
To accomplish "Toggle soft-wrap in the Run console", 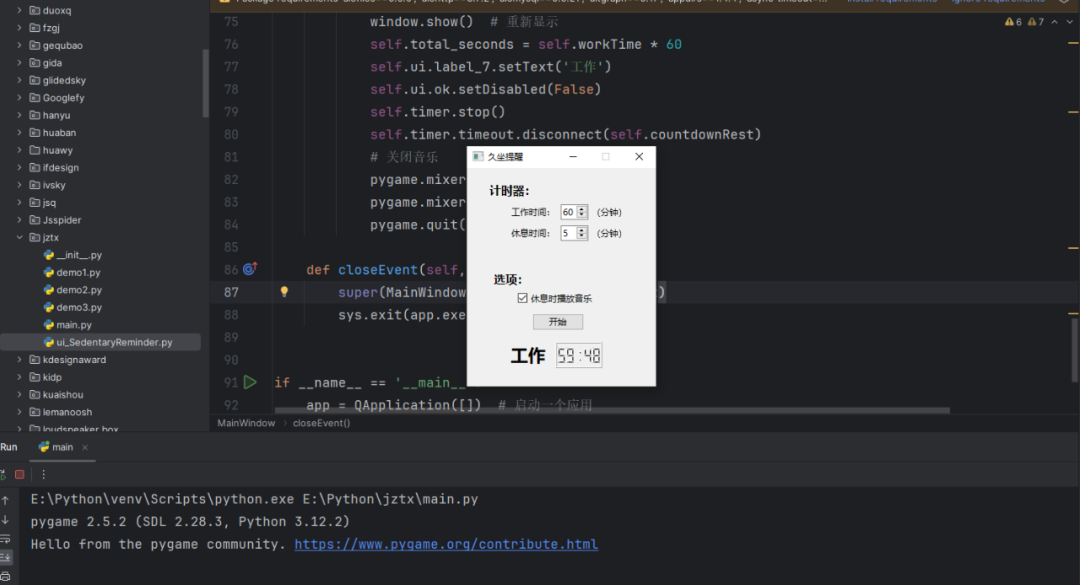I will click(x=6, y=539).
